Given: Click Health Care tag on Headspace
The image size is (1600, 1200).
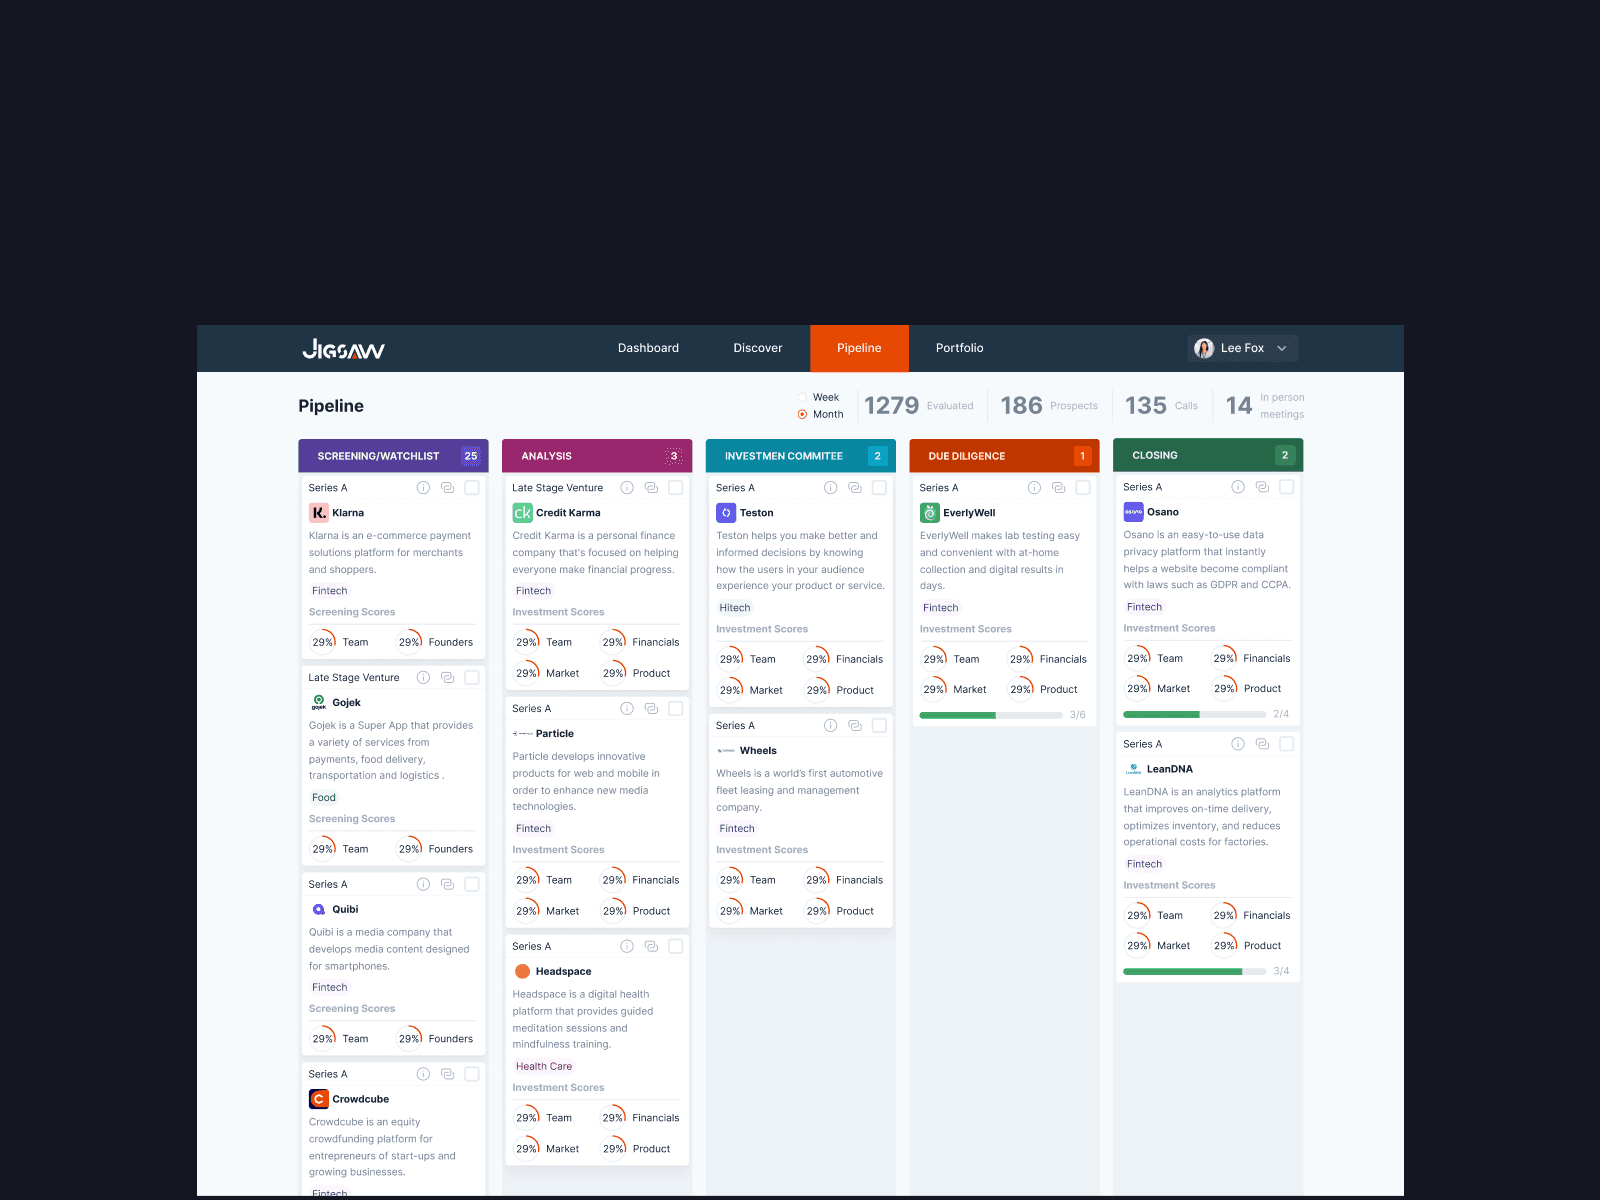Looking at the screenshot, I should 544,1067.
